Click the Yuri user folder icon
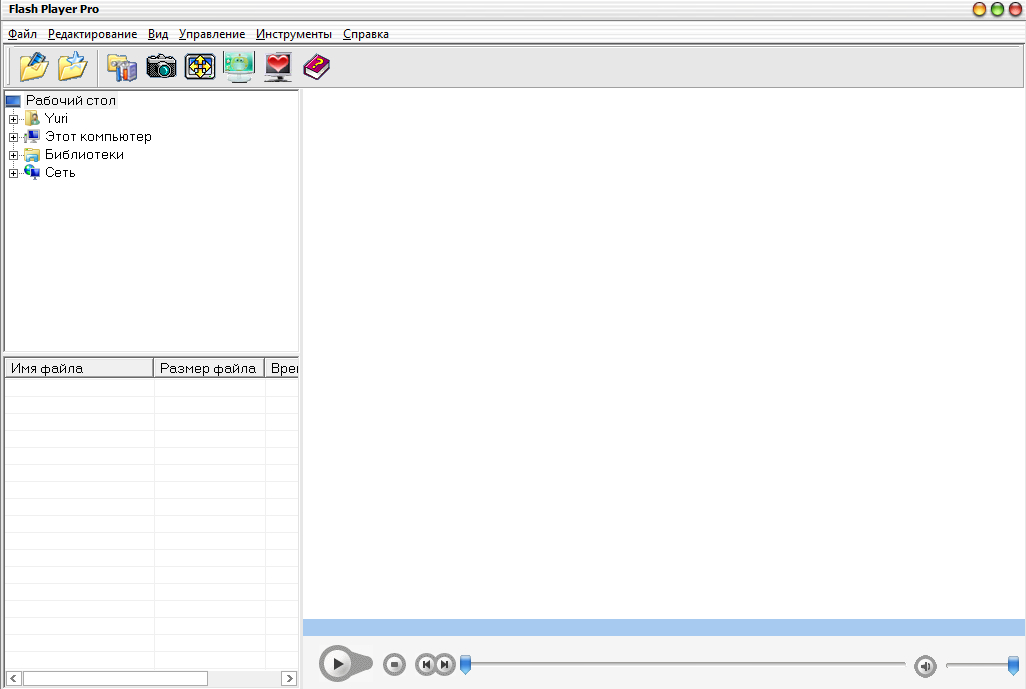 pos(32,118)
